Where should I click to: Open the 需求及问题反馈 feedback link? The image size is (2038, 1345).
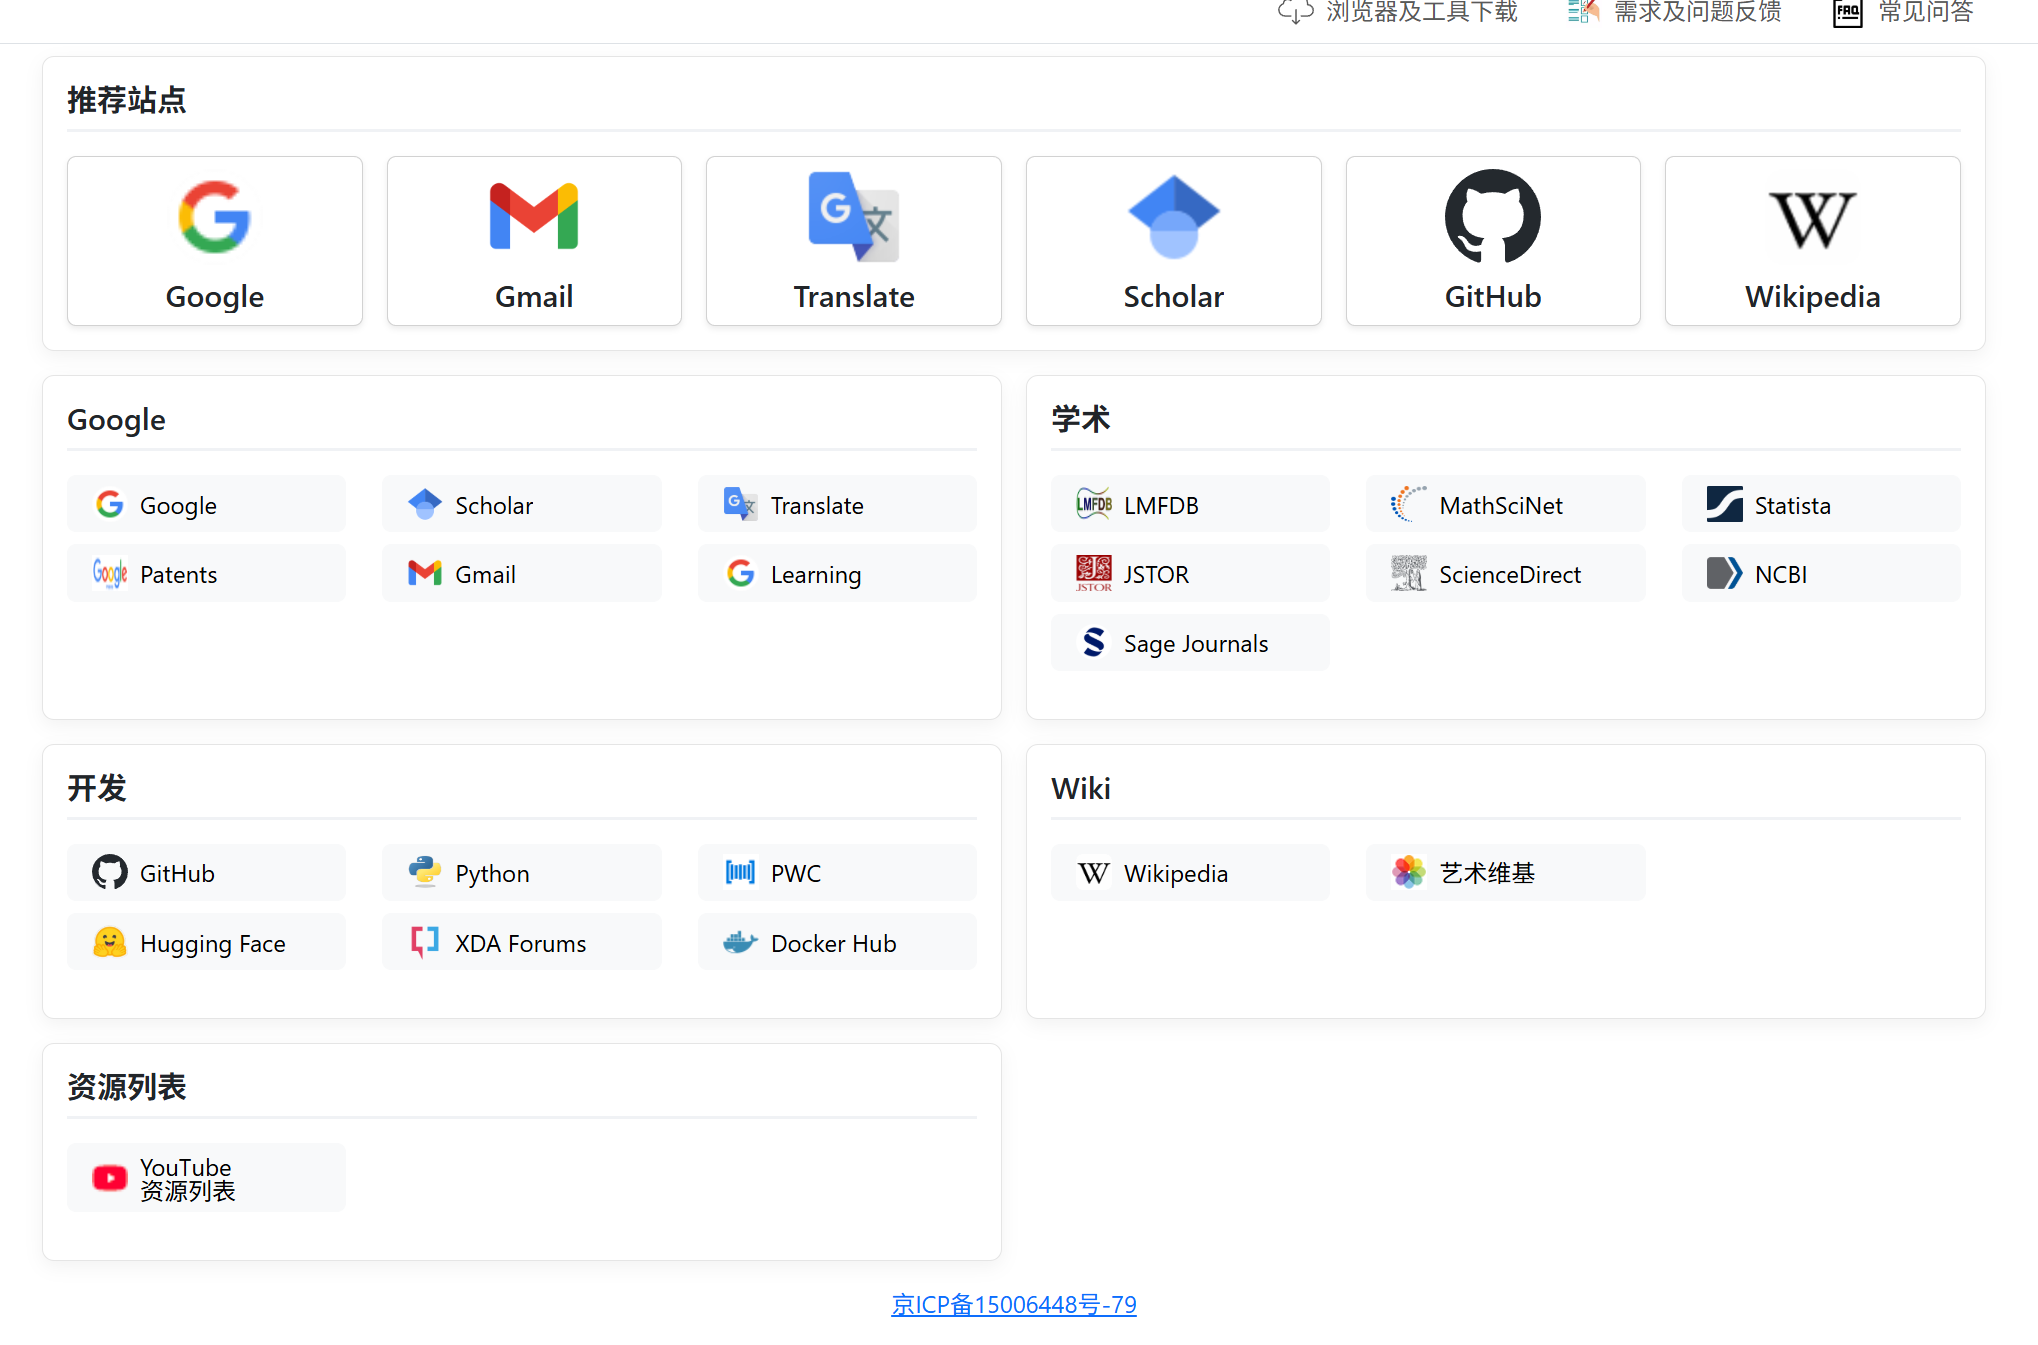1675,12
